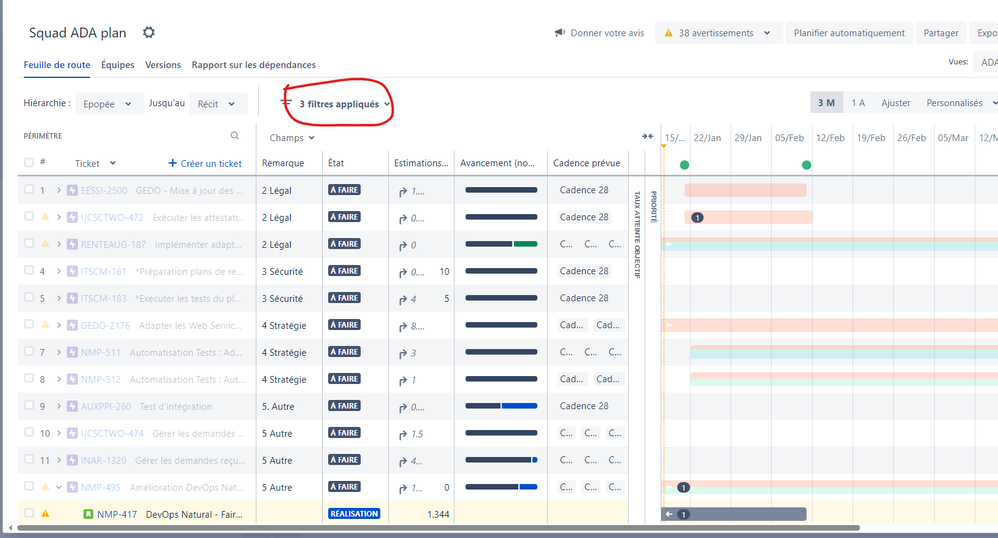Viewport: 998px width, 538px height.
Task: Check the box for row 7 NMP-511
Action: (29, 351)
